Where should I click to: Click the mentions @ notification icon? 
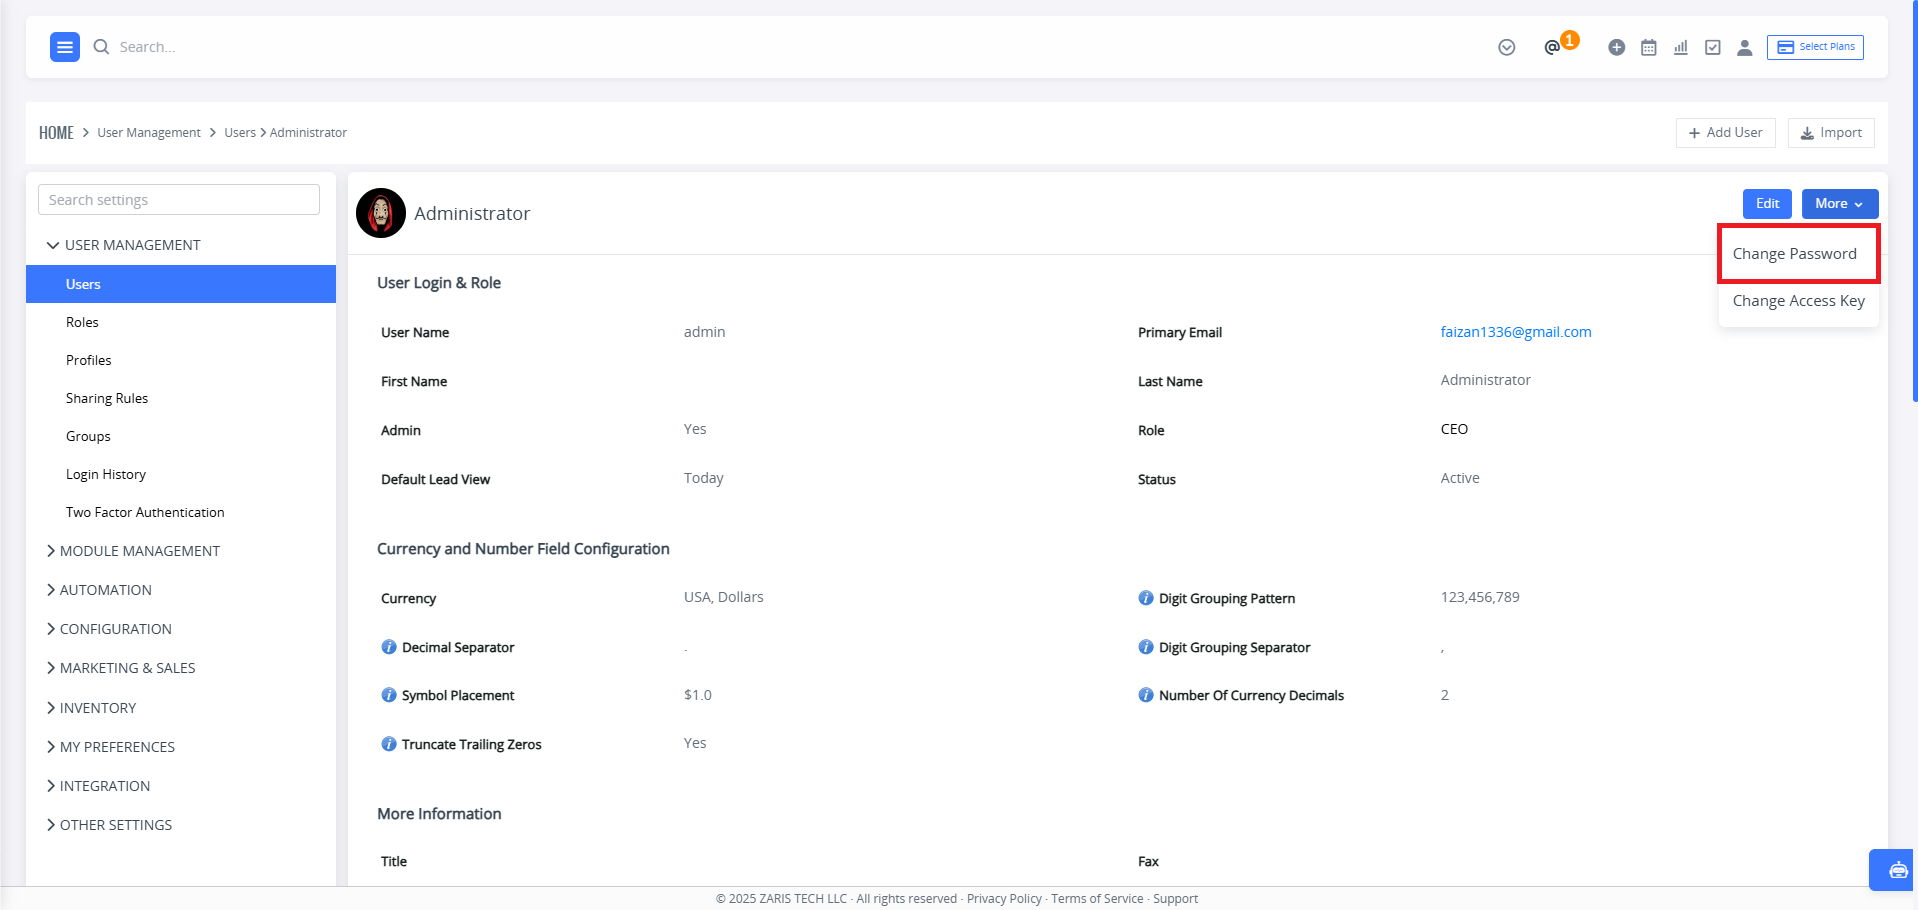point(1552,47)
